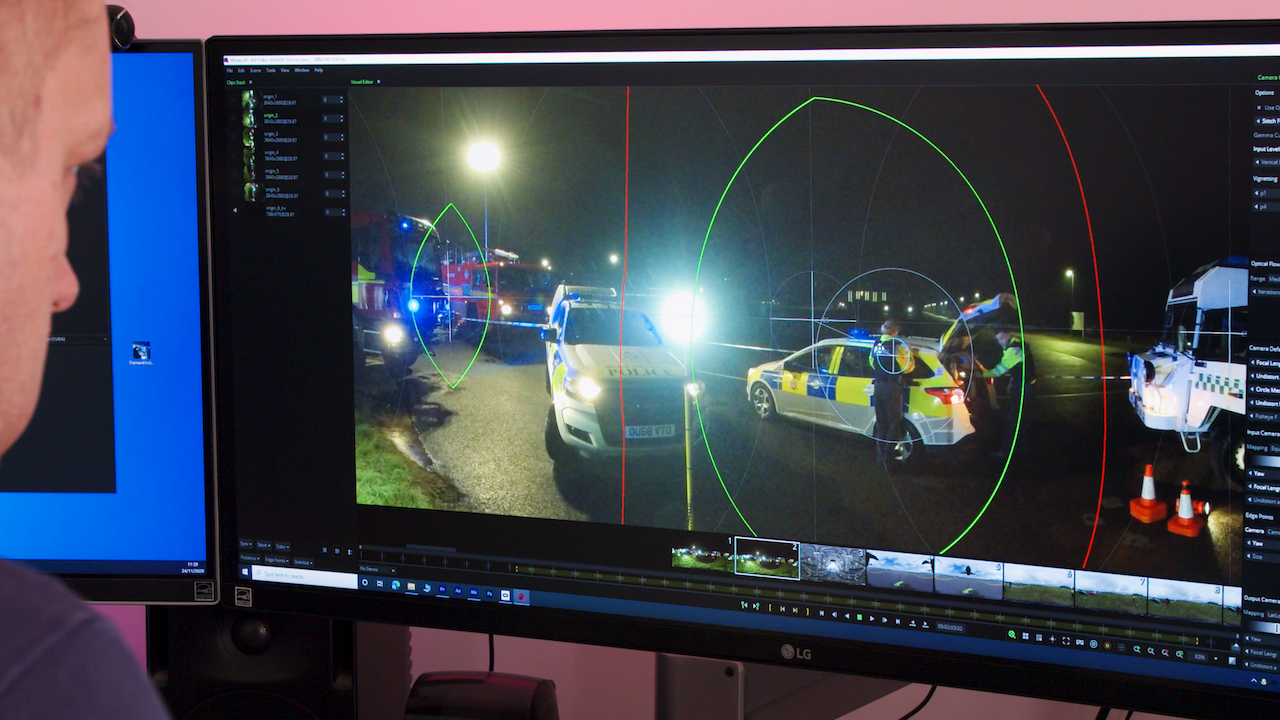Open Microsoft Edge from the taskbar
The width and height of the screenshot is (1280, 720).
tap(395, 585)
